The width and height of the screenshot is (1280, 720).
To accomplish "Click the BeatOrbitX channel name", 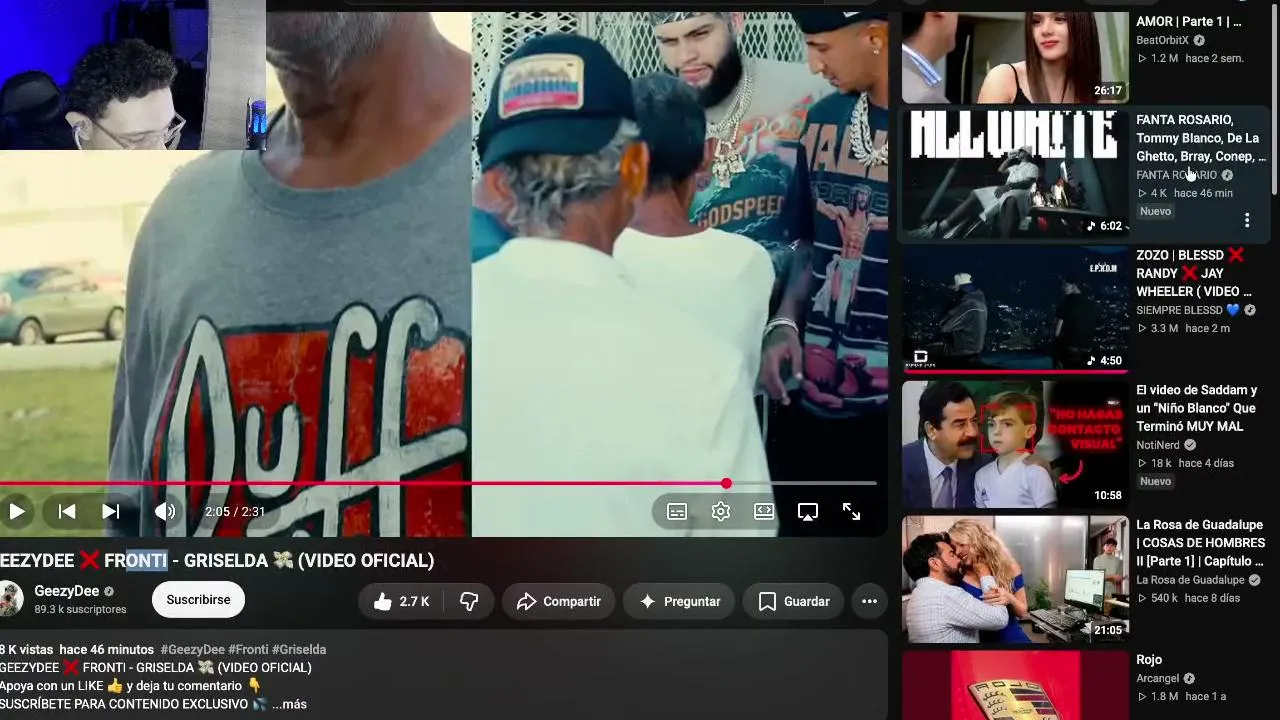I will click(1163, 40).
